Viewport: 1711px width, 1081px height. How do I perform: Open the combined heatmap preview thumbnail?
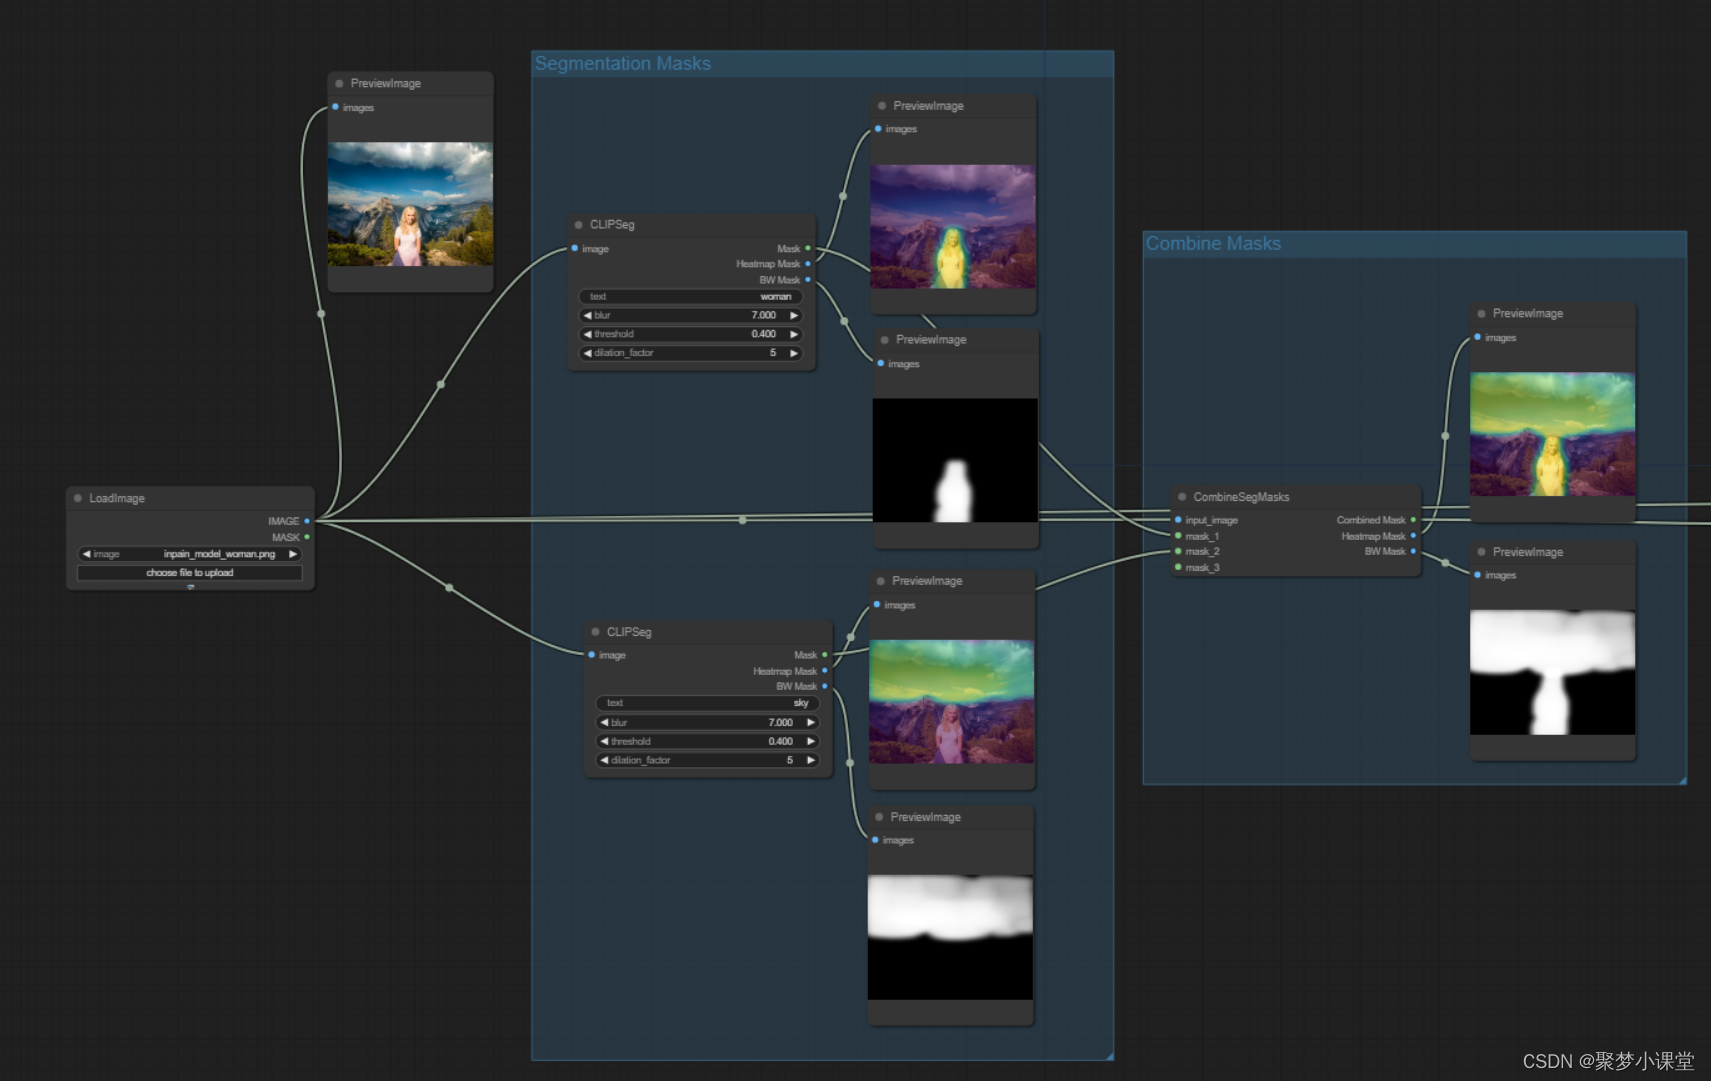pyautogui.click(x=1552, y=434)
